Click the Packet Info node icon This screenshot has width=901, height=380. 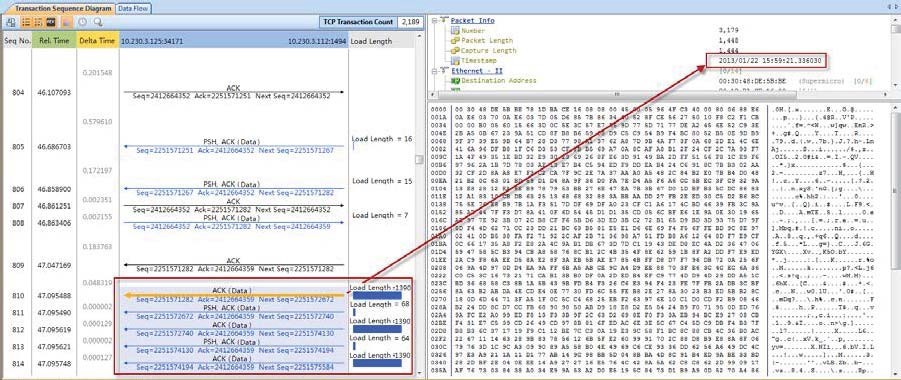[444, 20]
